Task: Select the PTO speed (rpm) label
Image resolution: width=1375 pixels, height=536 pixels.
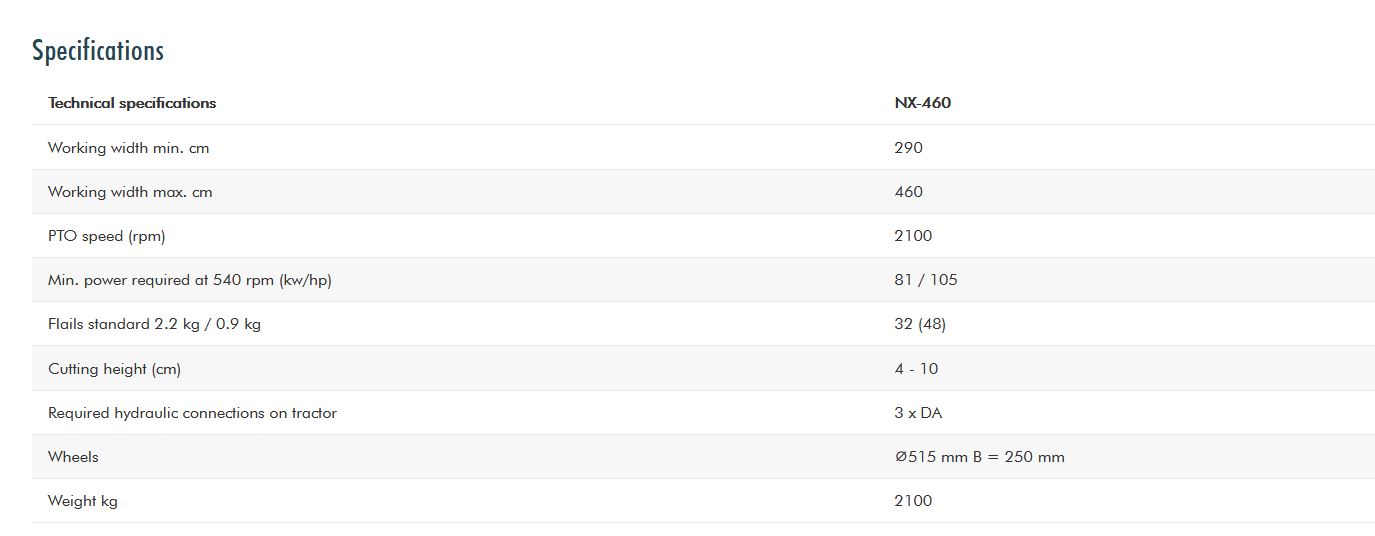Action: pos(106,236)
